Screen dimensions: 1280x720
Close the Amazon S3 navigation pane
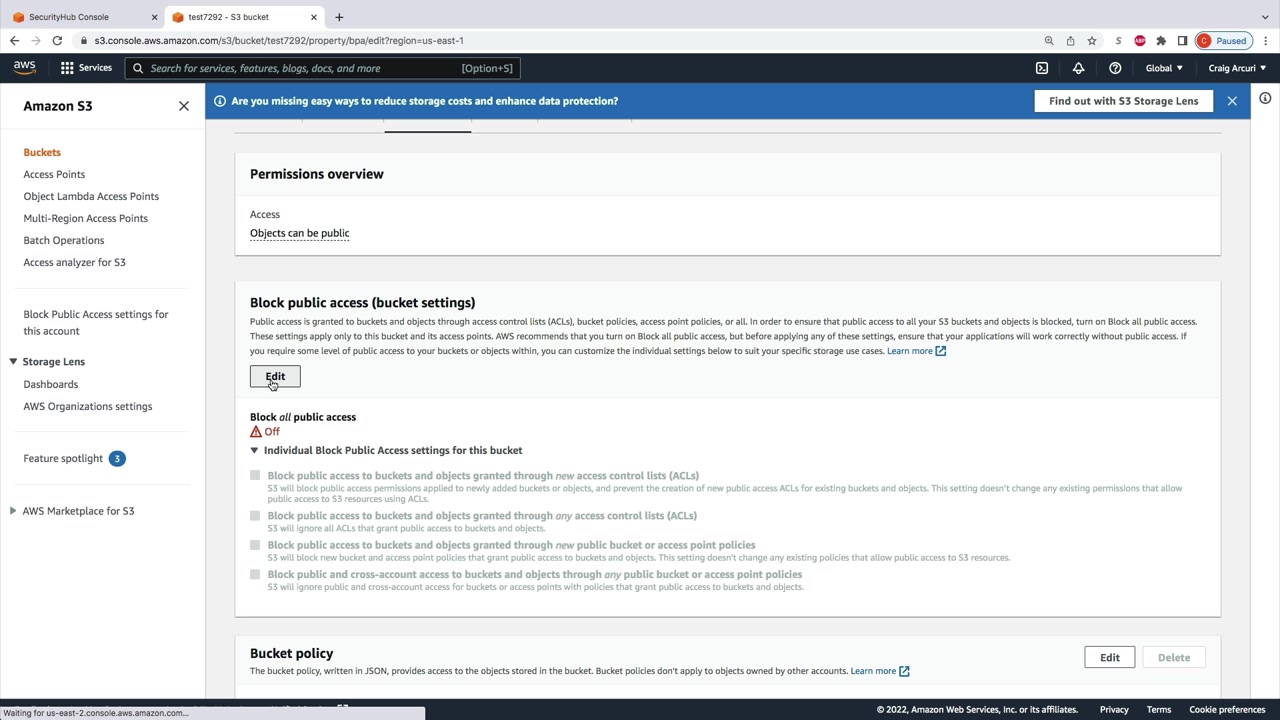coord(184,106)
